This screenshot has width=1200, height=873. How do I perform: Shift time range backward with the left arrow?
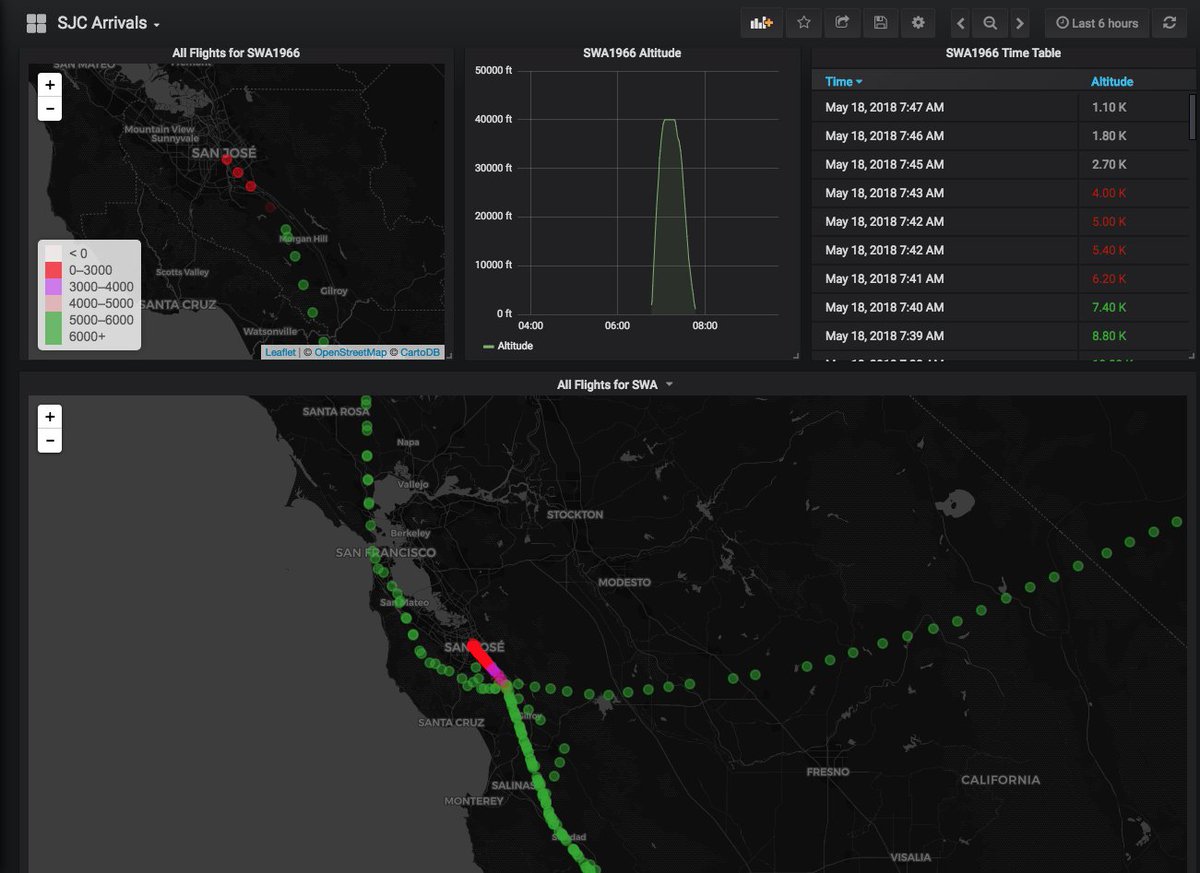(960, 23)
